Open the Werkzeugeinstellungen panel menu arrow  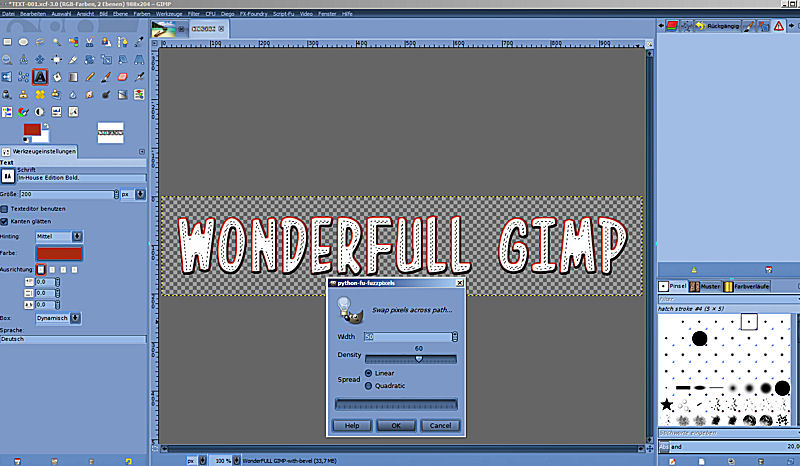[x=142, y=152]
